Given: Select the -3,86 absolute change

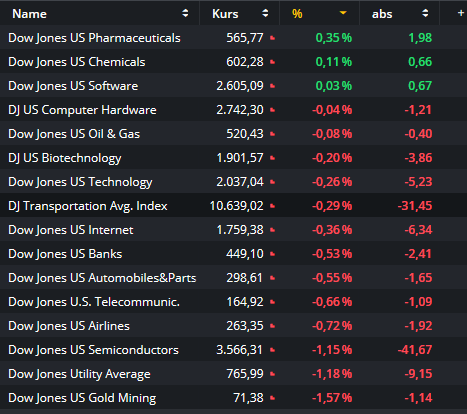Looking at the screenshot, I should (418, 158).
